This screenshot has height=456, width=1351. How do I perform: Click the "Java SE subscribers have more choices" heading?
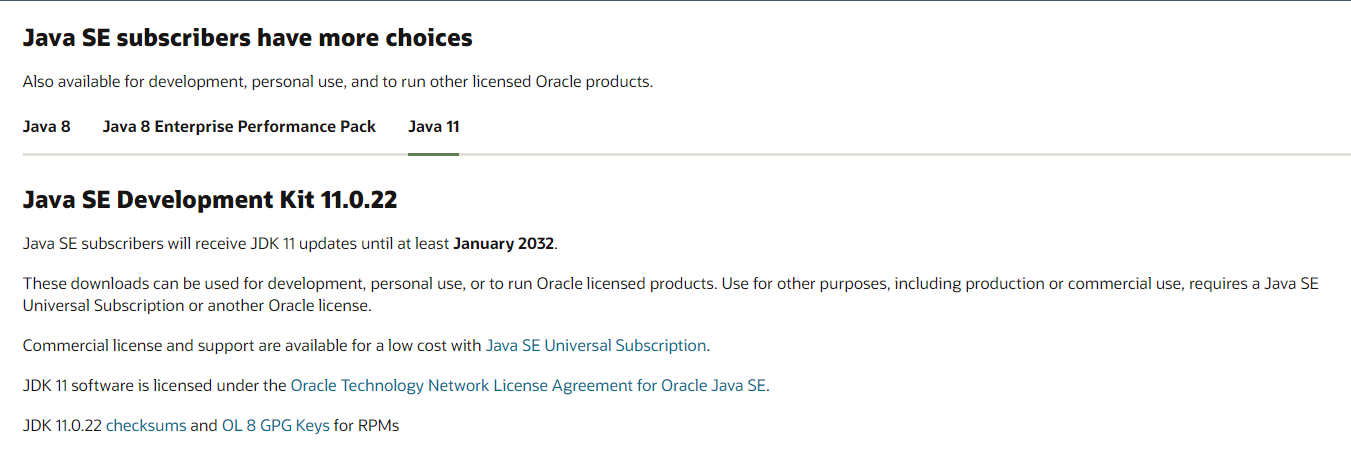(247, 39)
